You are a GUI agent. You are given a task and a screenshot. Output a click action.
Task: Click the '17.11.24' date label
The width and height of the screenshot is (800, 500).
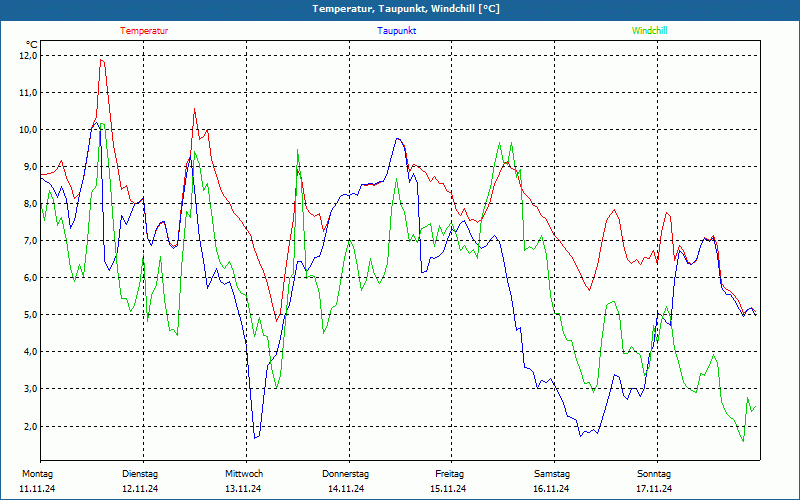click(x=654, y=489)
